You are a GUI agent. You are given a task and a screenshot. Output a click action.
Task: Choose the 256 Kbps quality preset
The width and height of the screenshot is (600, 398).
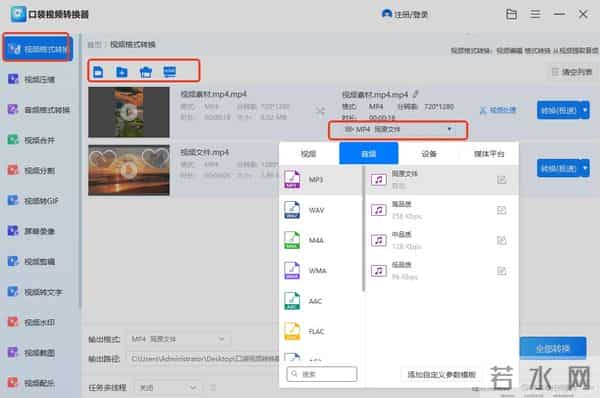click(442, 210)
